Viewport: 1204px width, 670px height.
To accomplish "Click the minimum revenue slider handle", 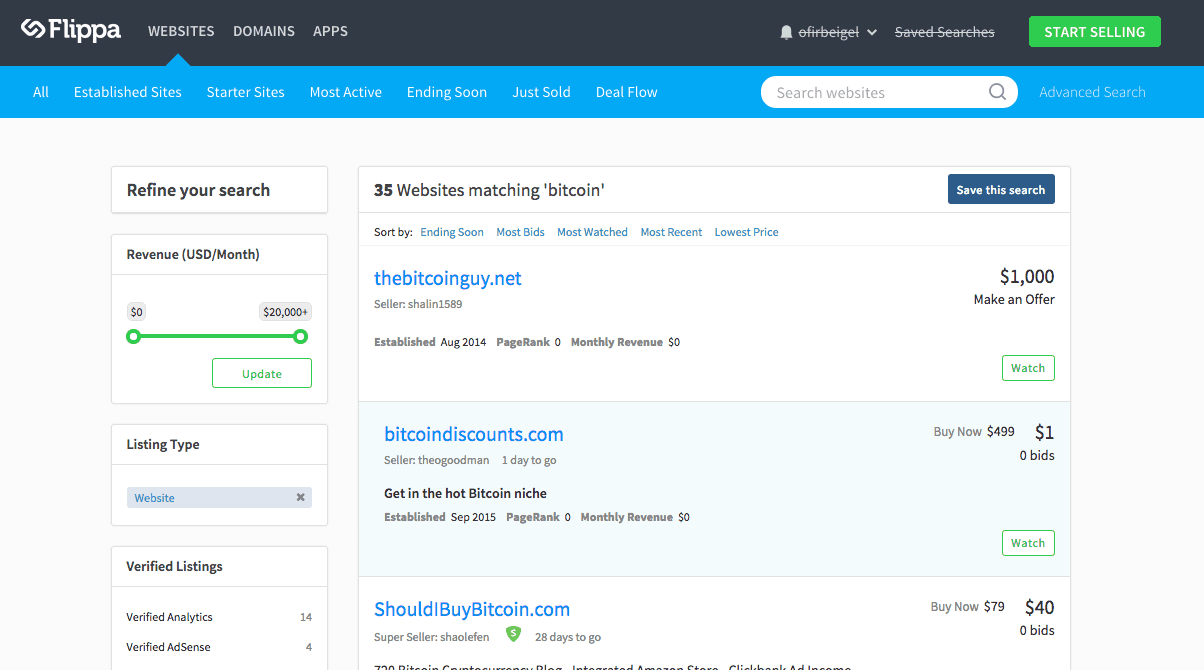I will [x=133, y=337].
